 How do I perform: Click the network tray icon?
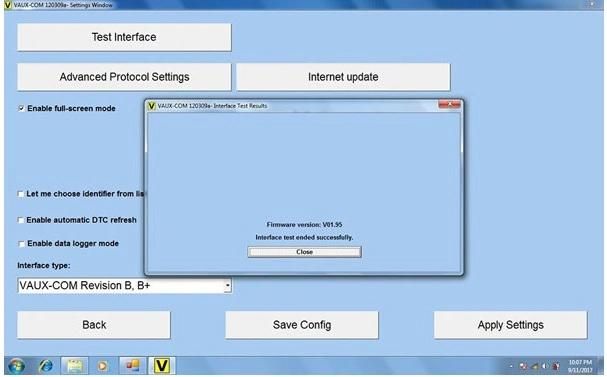pos(535,366)
